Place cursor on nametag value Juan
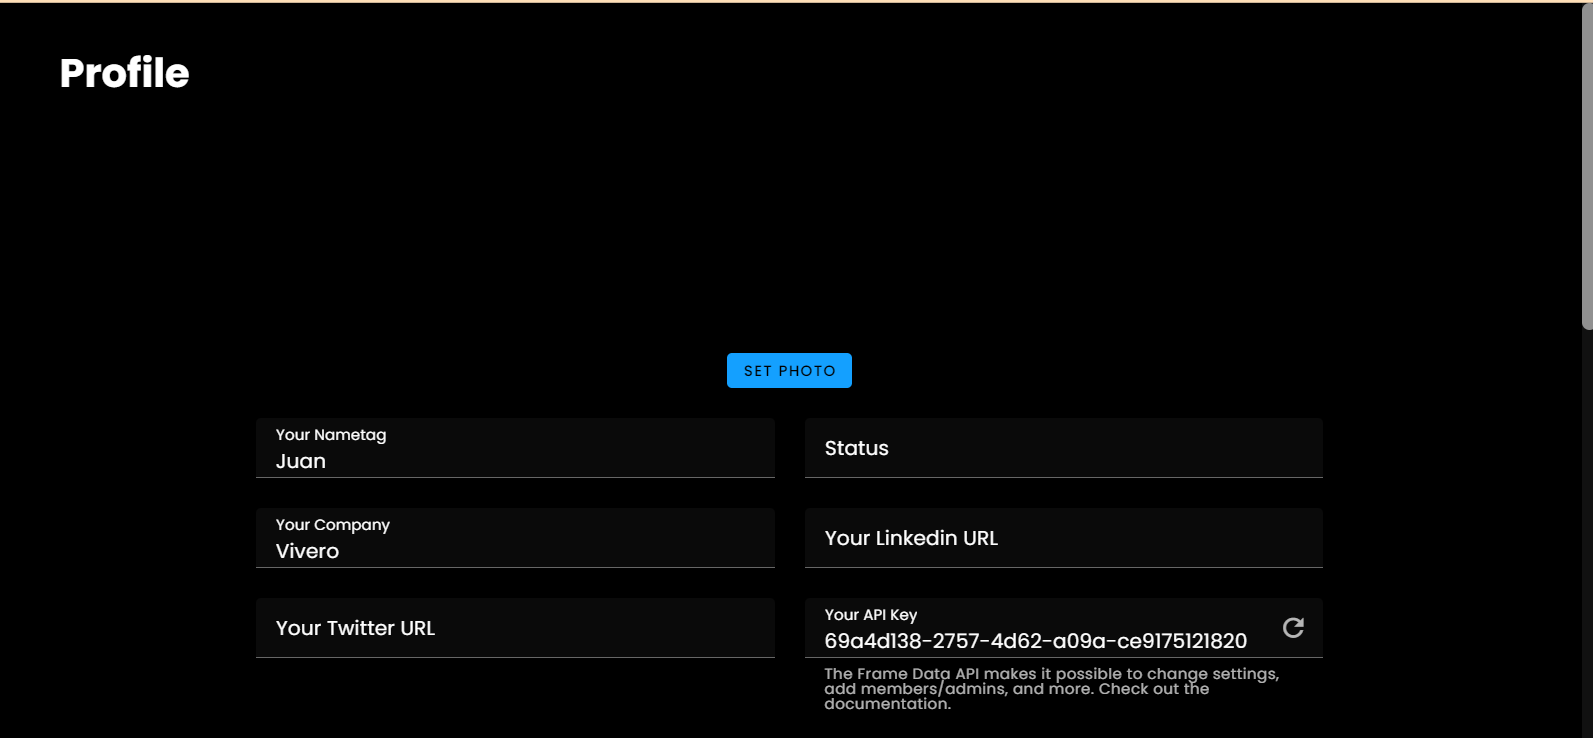1593x738 pixels. [x=301, y=462]
